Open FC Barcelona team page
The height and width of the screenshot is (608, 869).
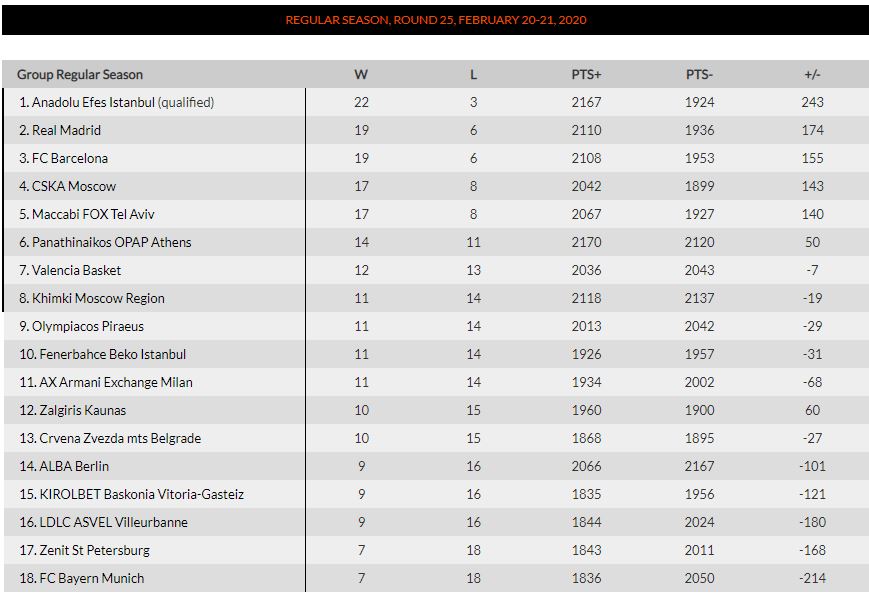pyautogui.click(x=70, y=159)
